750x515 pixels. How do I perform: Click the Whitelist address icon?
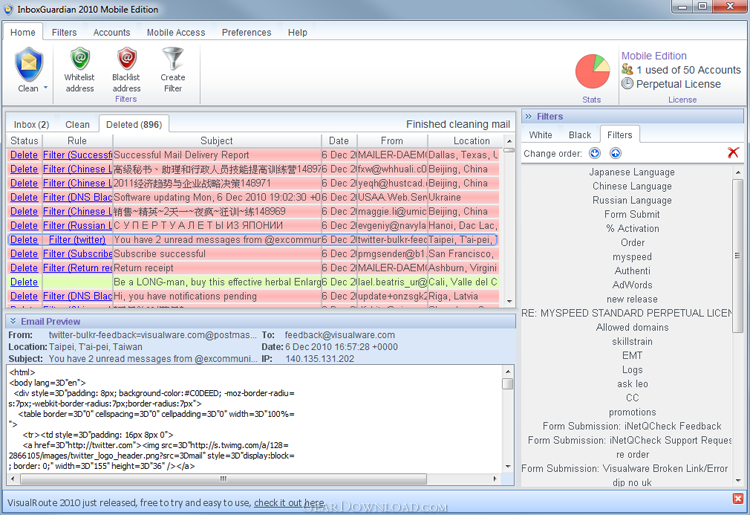point(80,59)
